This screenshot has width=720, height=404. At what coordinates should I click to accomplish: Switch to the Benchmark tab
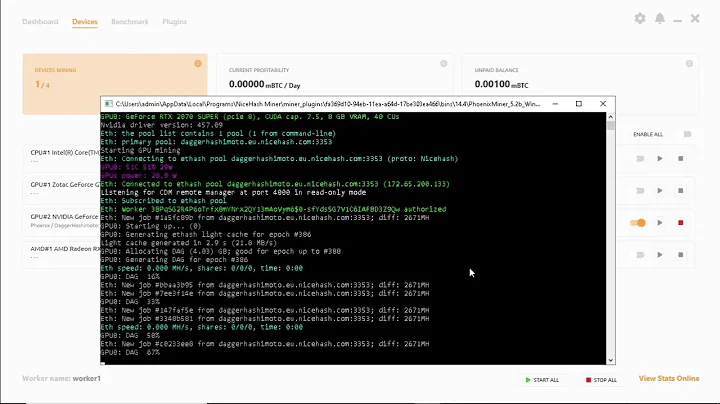tap(130, 22)
